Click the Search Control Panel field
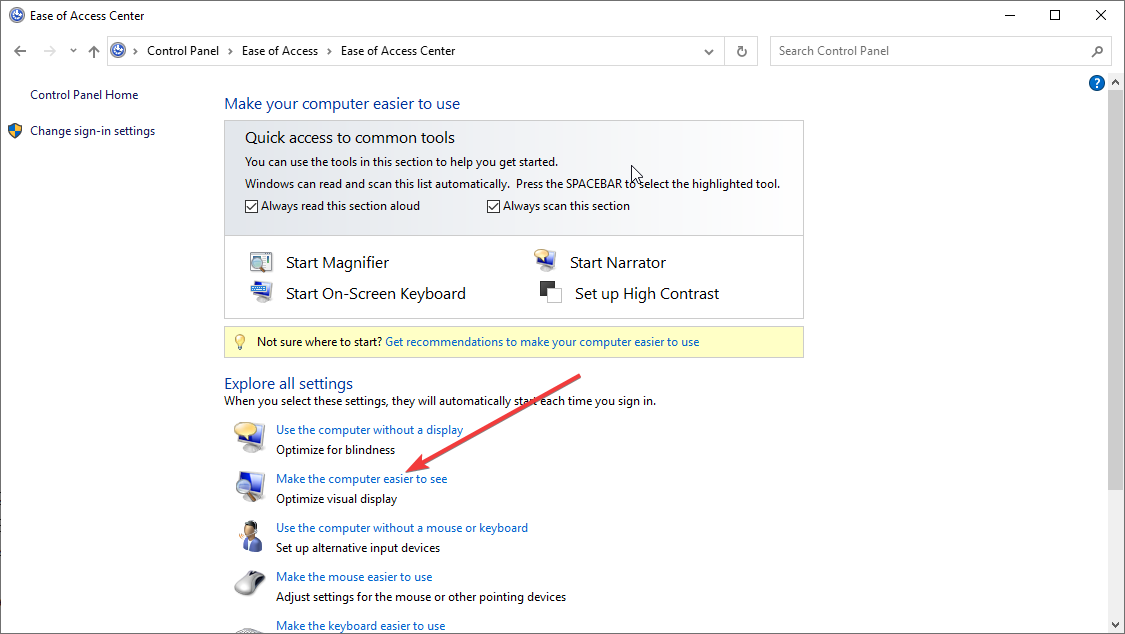 tap(930, 51)
